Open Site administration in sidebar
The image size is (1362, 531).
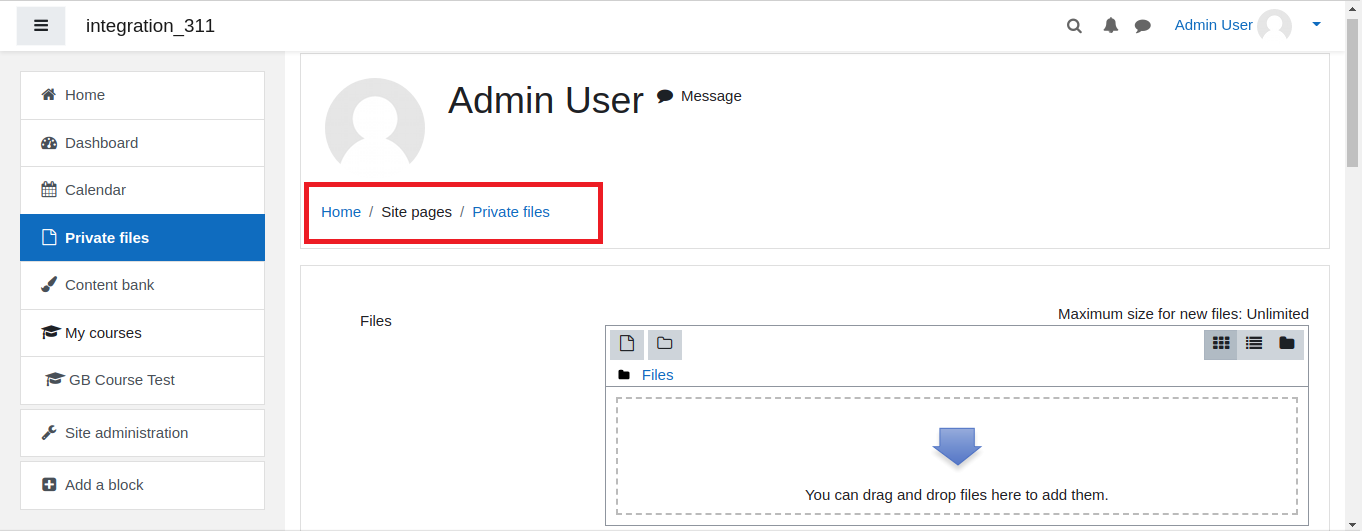tap(142, 433)
